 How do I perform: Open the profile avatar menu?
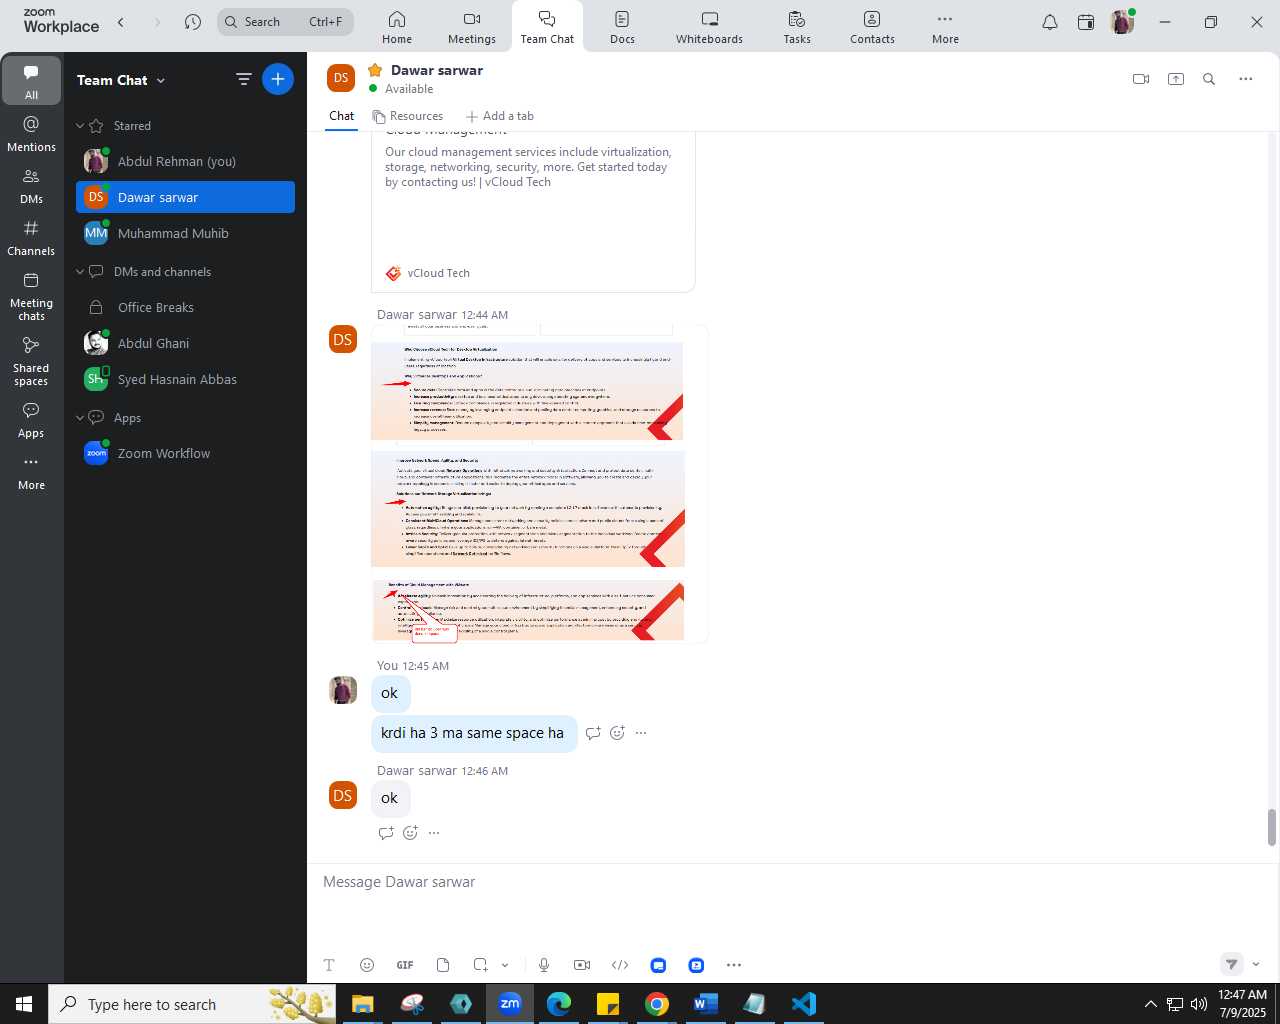pos(1122,22)
